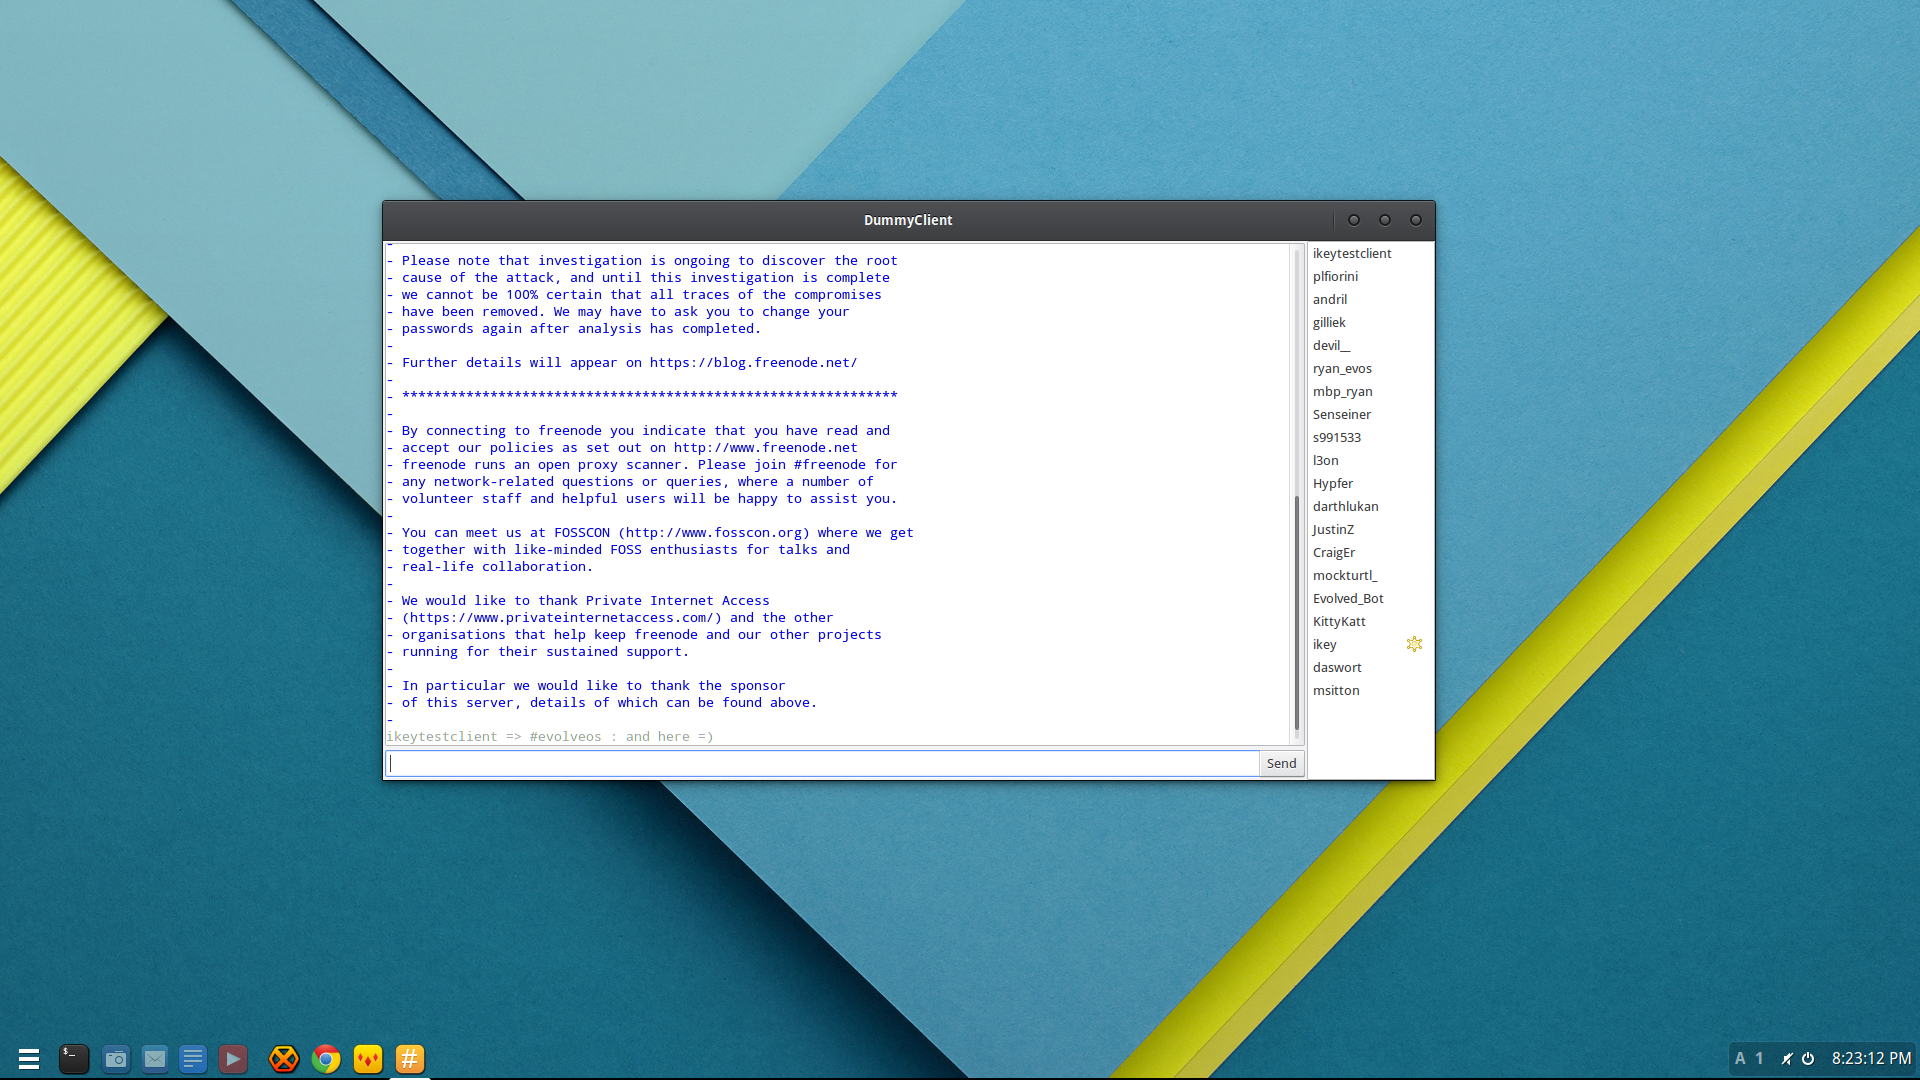1920x1080 pixels.
Task: Maximize the DummyClient window
Action: (x=1385, y=220)
